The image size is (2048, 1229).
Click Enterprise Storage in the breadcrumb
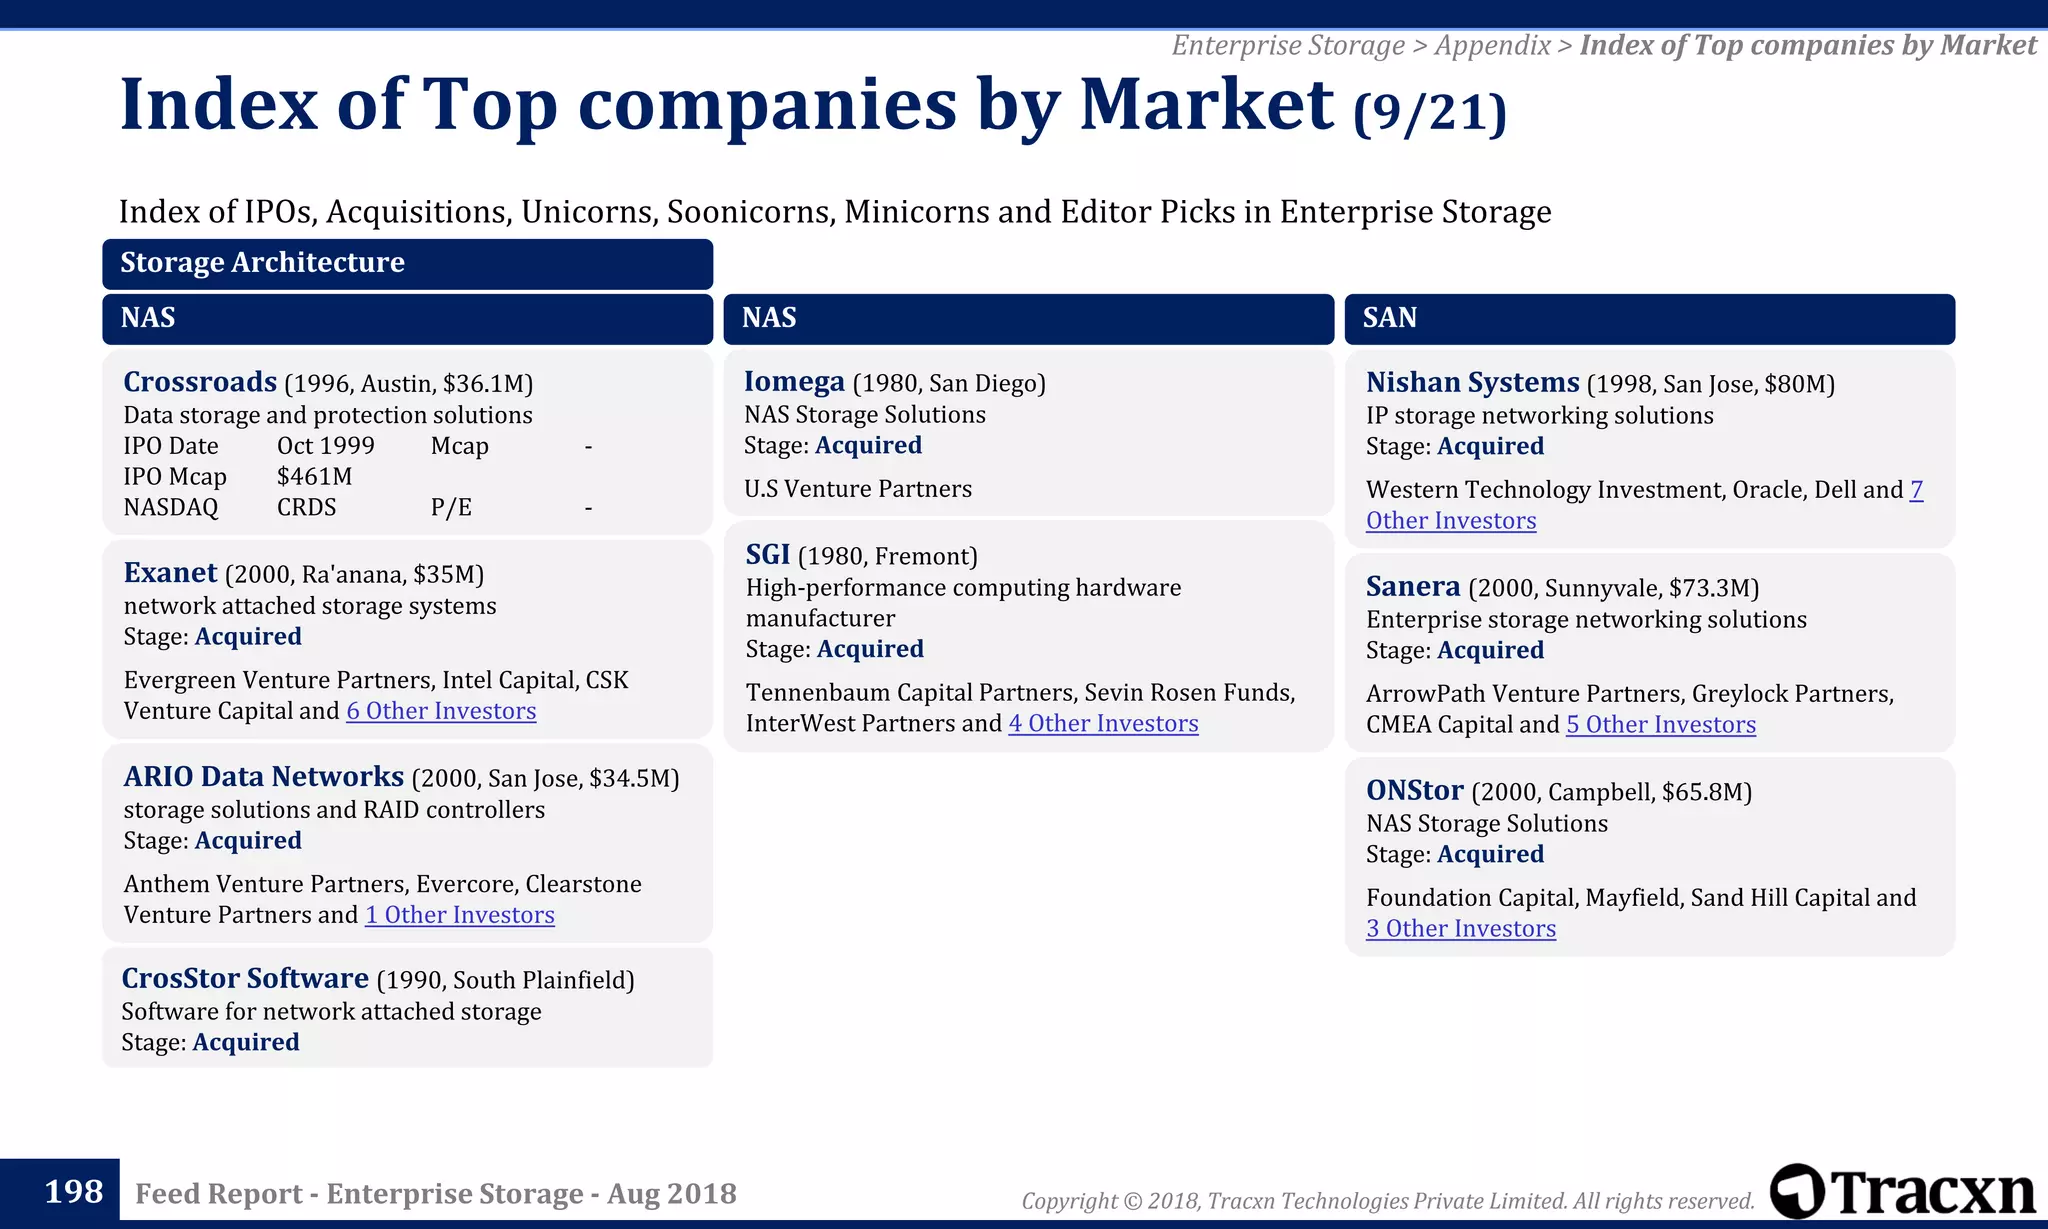click(1288, 45)
